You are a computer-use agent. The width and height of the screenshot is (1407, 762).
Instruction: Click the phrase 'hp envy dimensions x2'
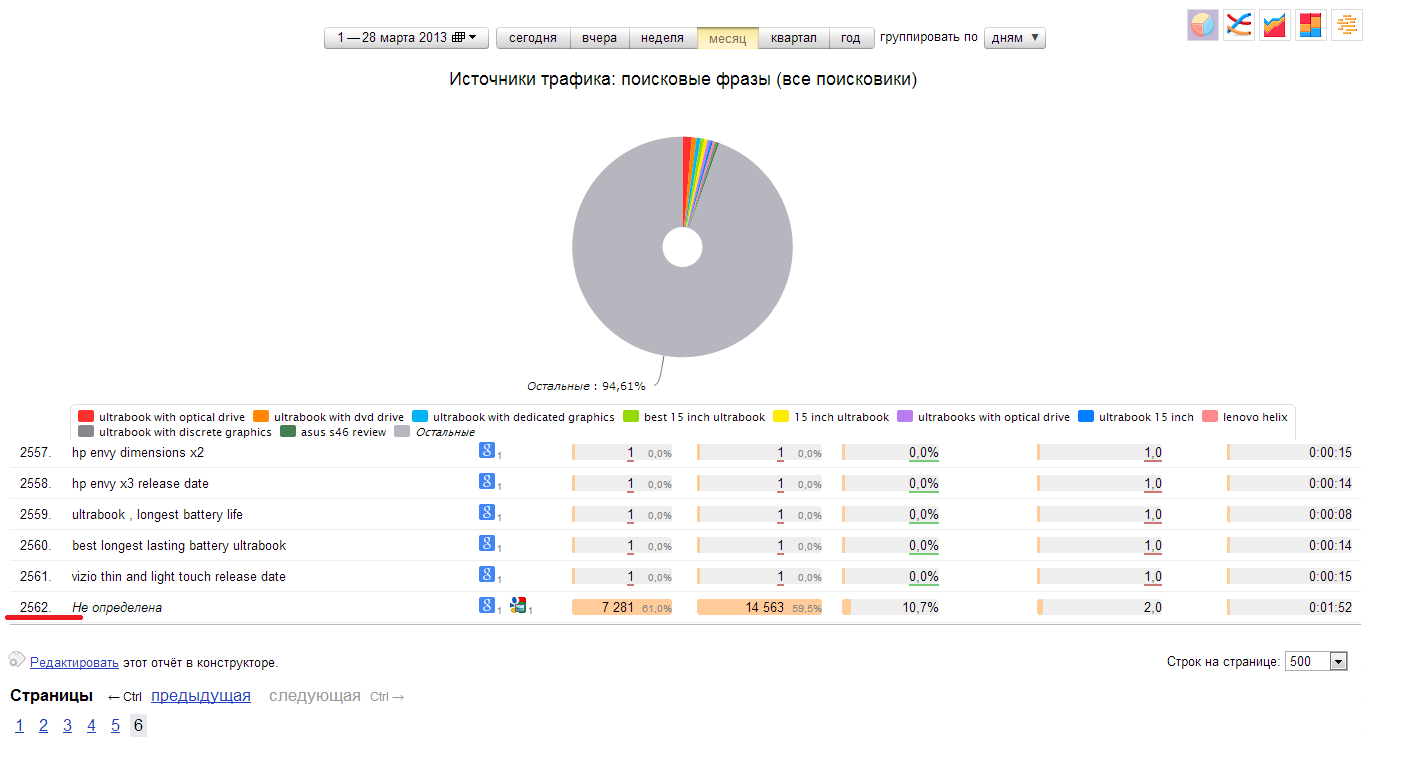tap(138, 452)
